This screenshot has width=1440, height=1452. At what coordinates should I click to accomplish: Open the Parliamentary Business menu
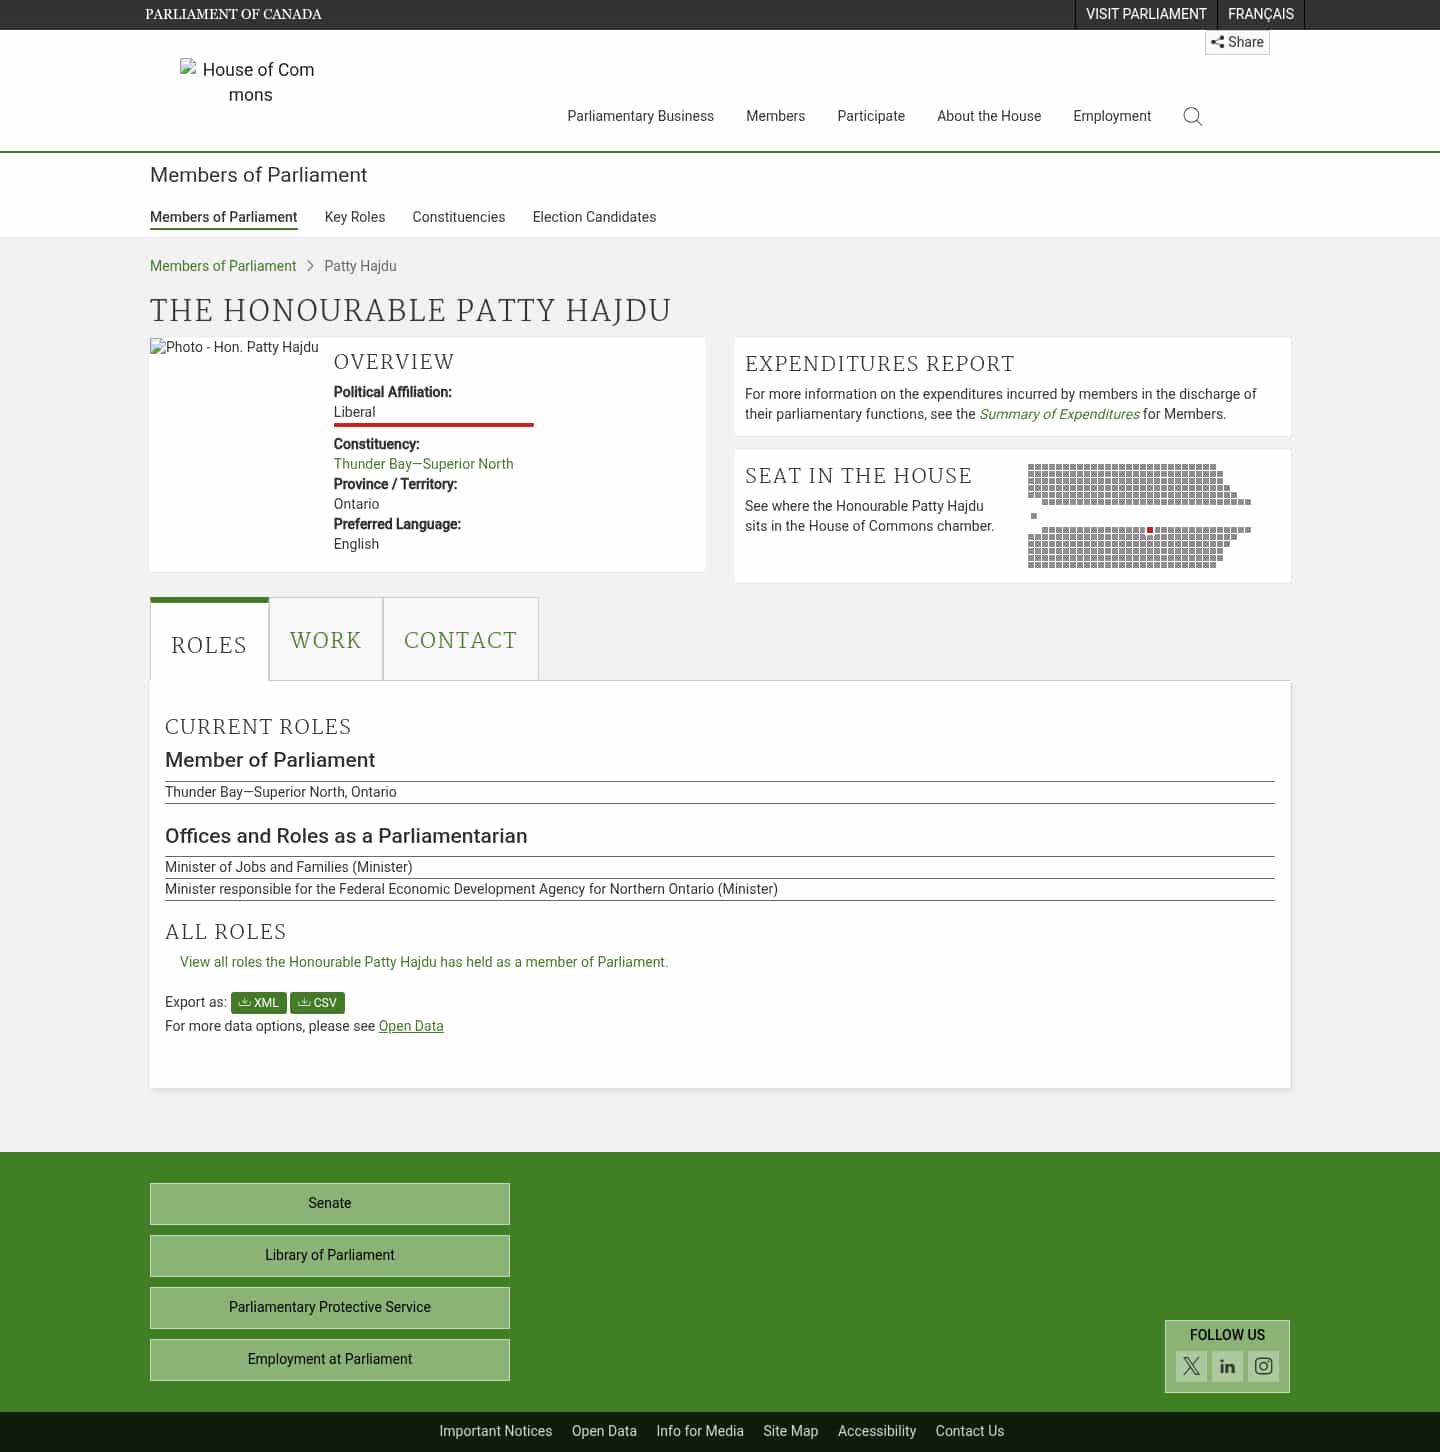[x=640, y=116]
